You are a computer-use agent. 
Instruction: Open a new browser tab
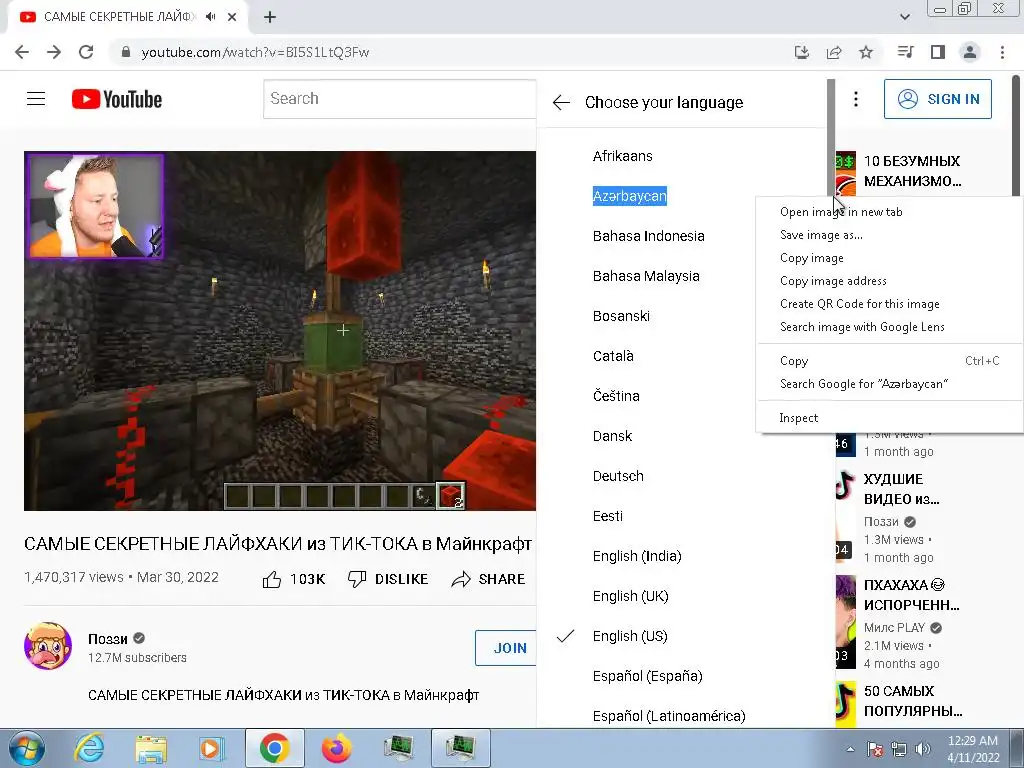click(270, 17)
